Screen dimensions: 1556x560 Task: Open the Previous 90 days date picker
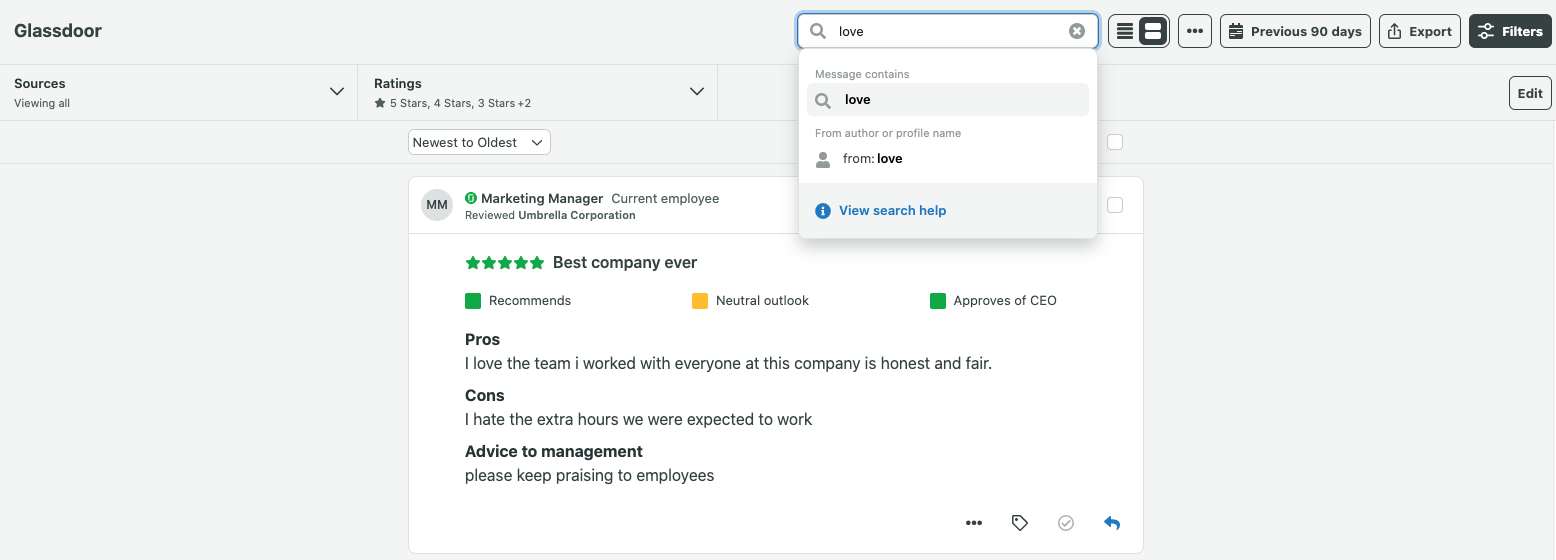pos(1294,31)
